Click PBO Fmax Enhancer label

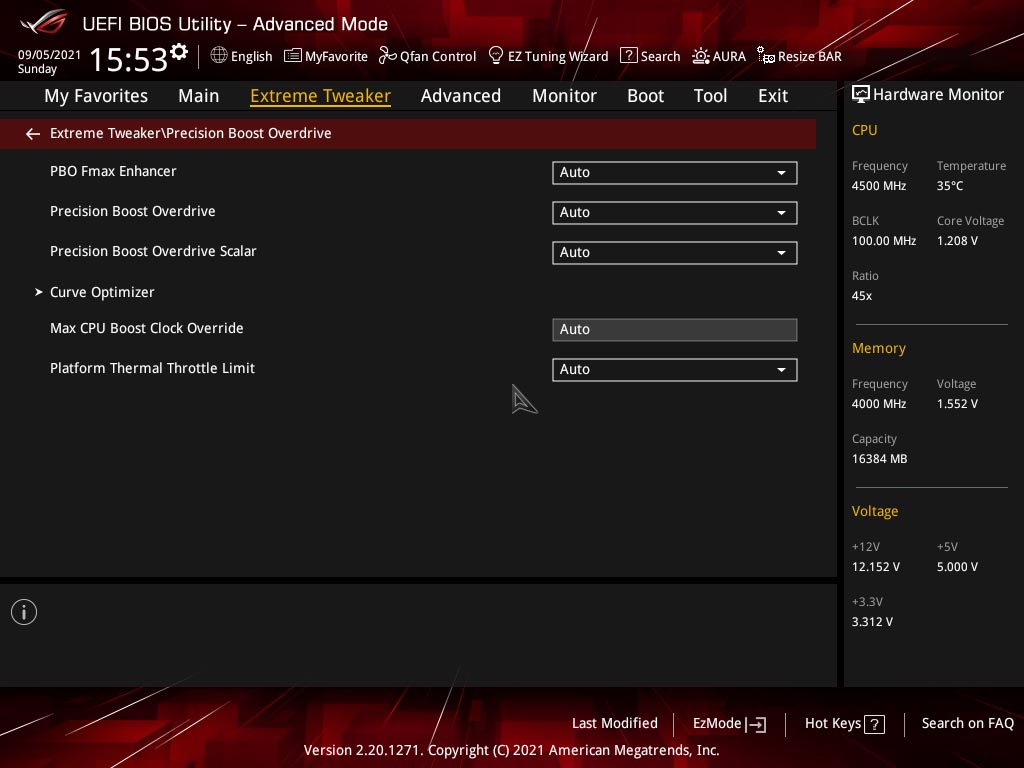(113, 171)
